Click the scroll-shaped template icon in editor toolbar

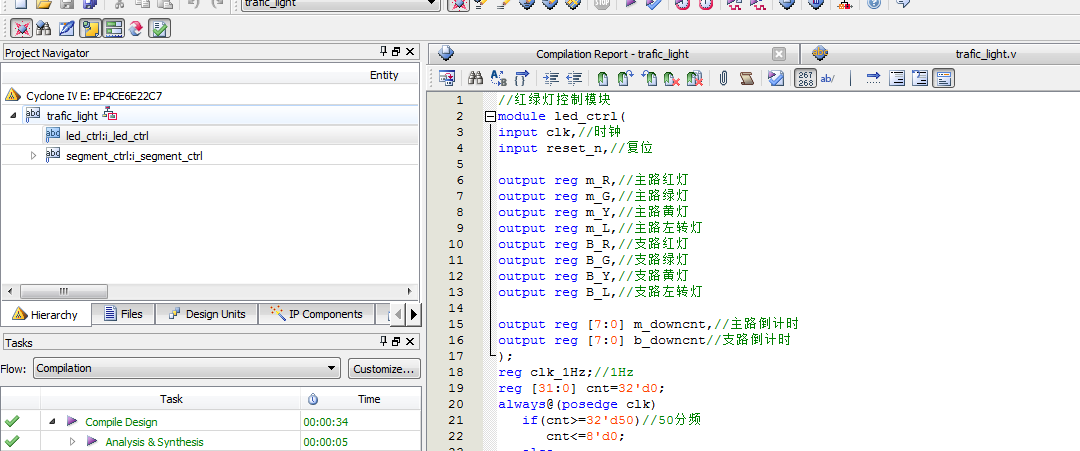tap(746, 78)
